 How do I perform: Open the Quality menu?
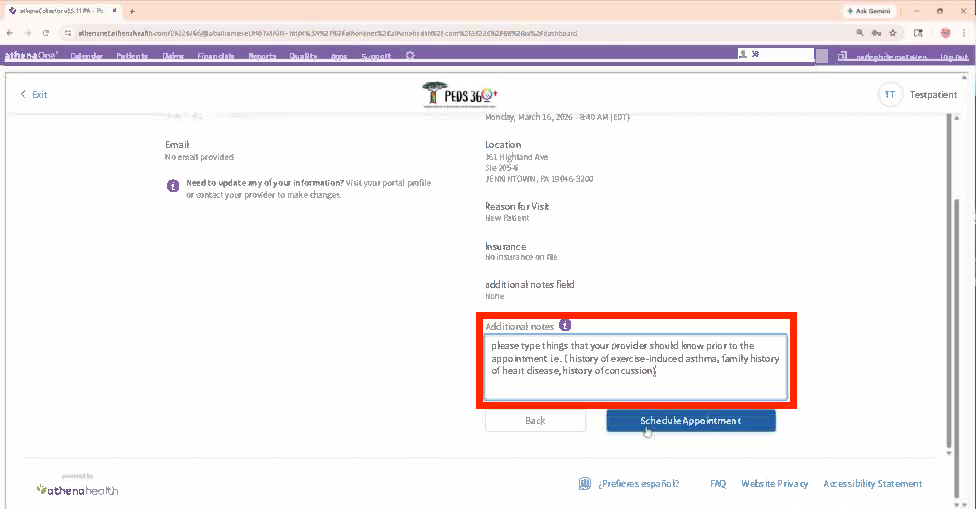(303, 56)
